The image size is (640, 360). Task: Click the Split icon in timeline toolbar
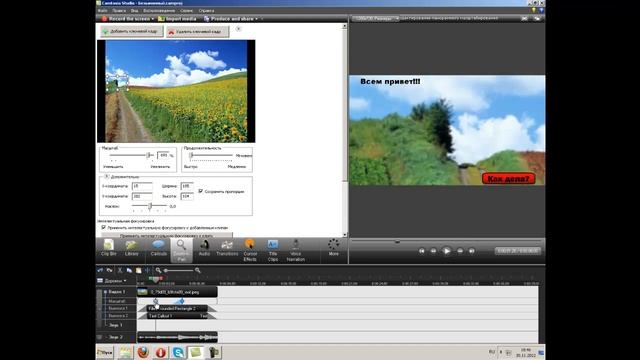coord(148,270)
